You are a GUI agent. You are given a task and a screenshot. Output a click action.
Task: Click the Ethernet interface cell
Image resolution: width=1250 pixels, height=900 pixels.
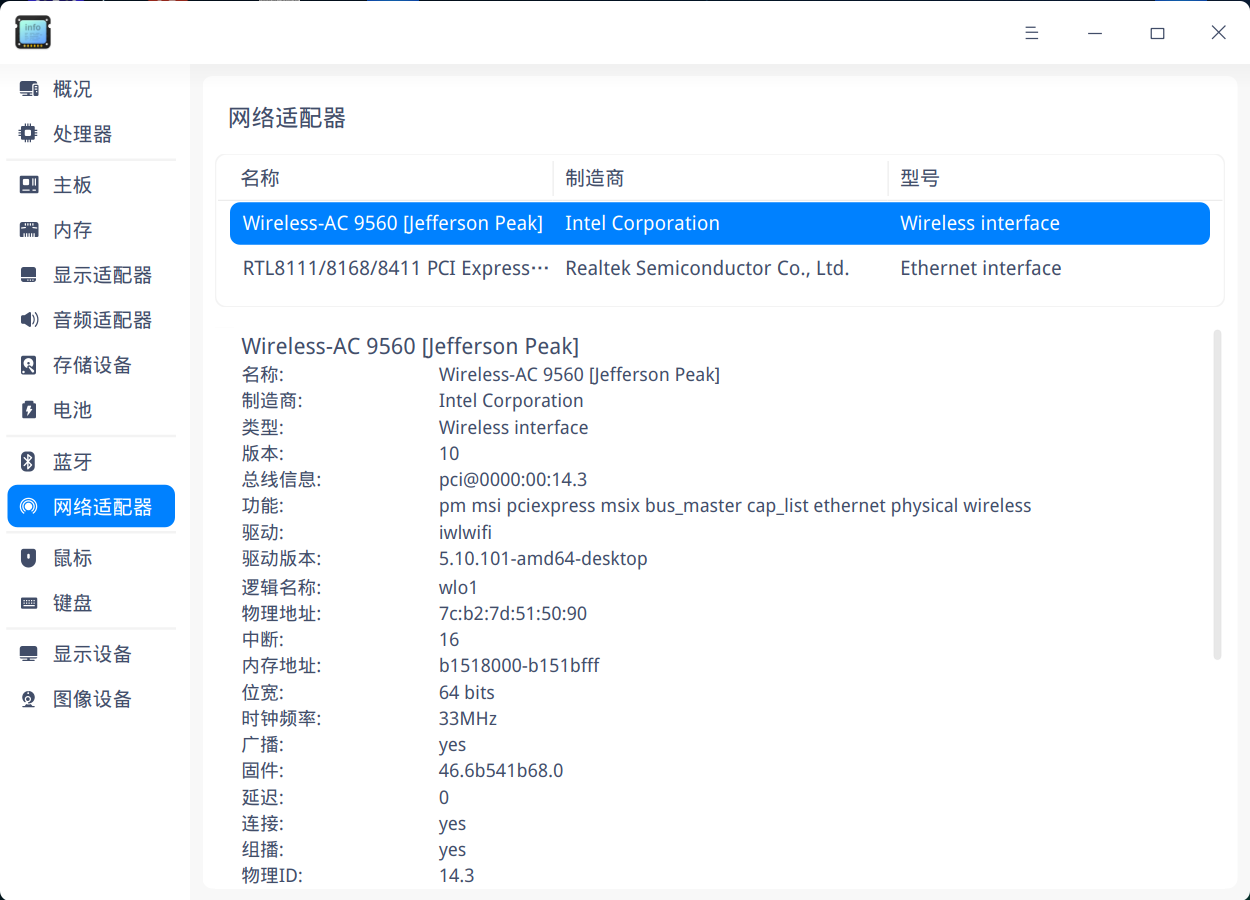coord(981,268)
